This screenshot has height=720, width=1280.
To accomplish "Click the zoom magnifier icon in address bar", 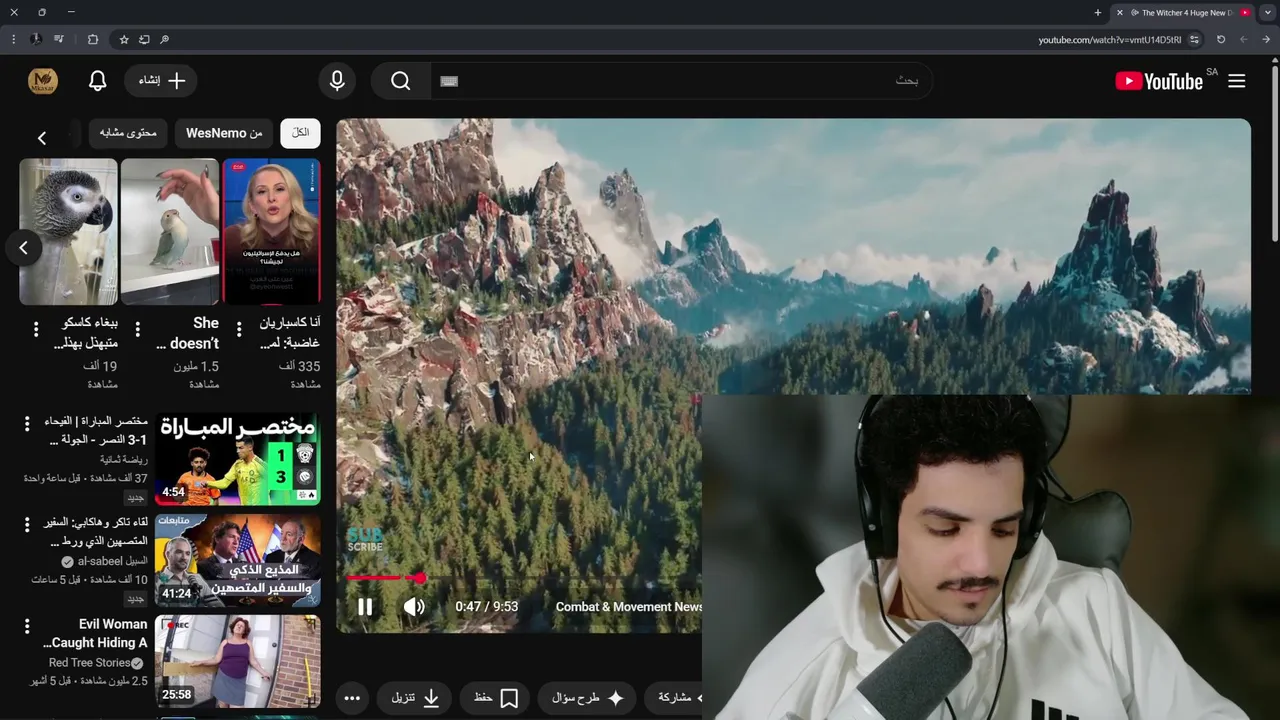I will (164, 40).
